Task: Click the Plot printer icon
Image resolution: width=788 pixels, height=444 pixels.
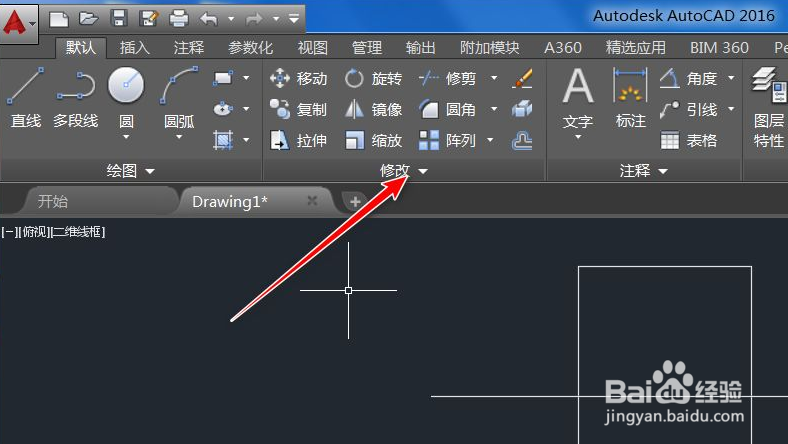Action: point(179,20)
